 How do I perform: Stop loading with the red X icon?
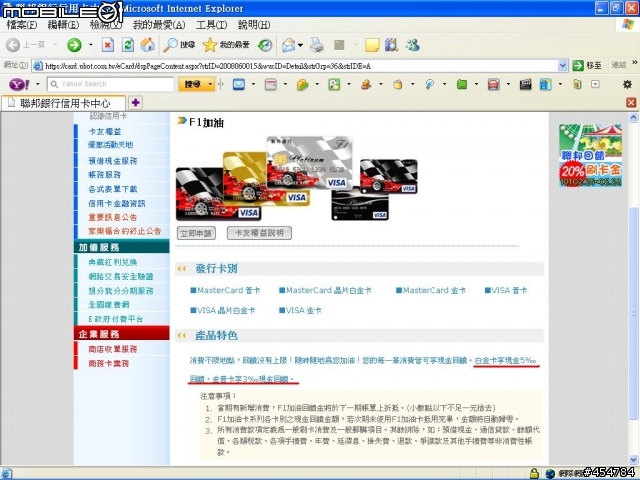point(108,45)
